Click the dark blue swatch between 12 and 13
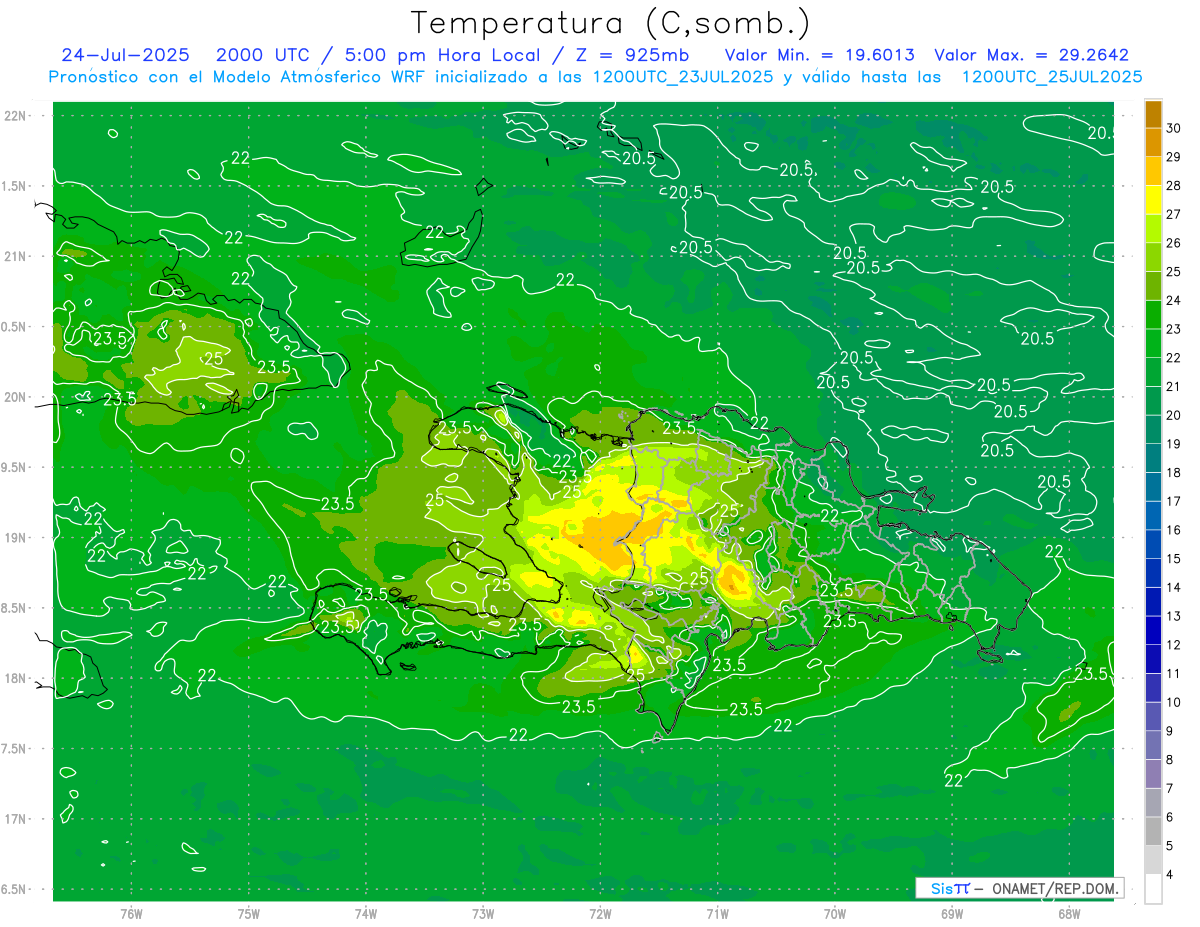 point(1153,631)
